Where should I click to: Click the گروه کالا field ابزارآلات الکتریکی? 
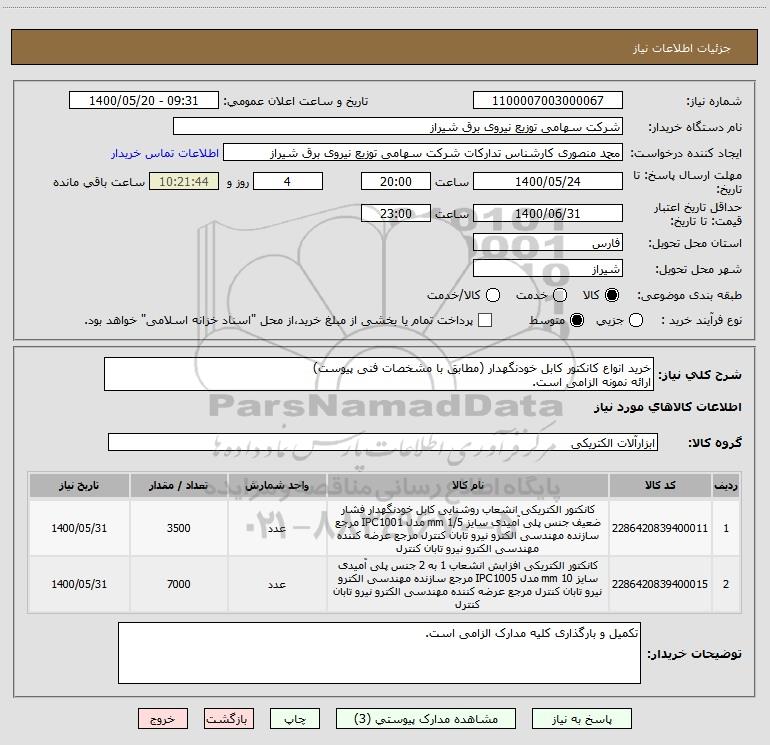coord(383,442)
